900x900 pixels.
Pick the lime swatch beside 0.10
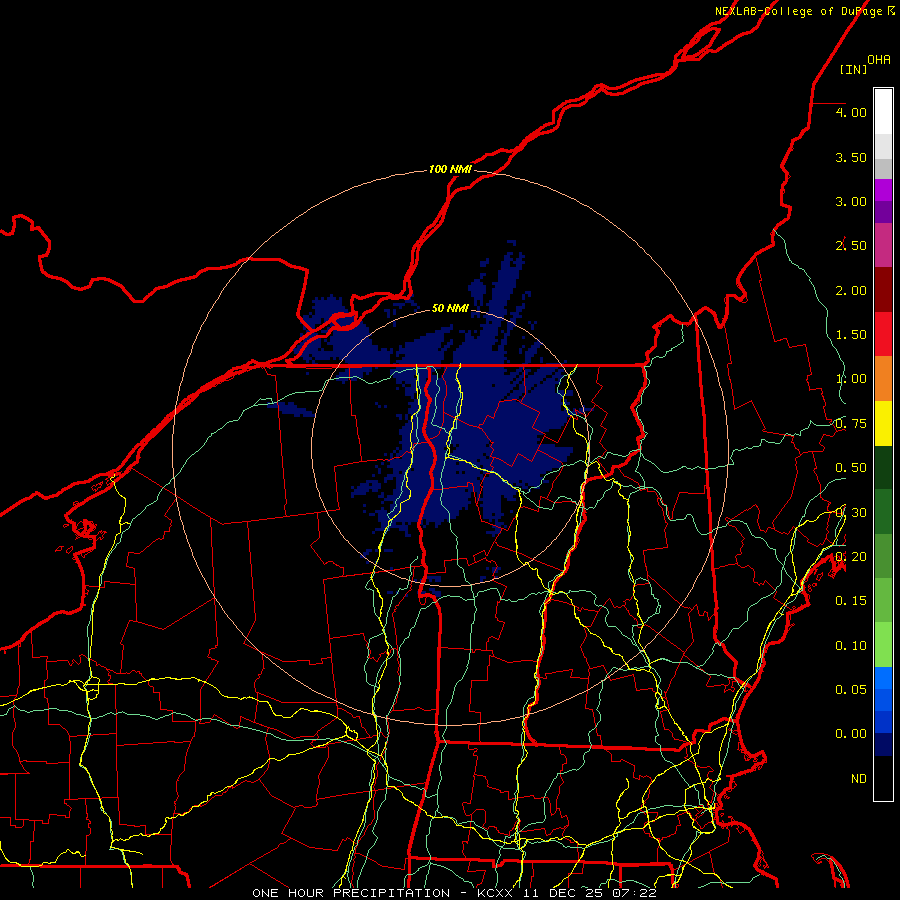(x=883, y=645)
